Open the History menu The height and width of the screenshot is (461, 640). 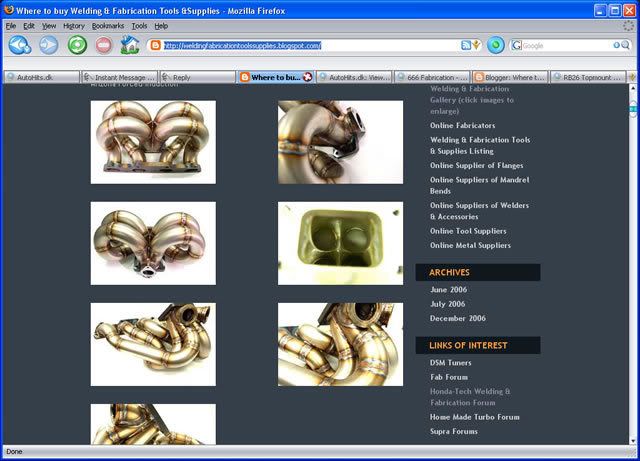point(73,26)
